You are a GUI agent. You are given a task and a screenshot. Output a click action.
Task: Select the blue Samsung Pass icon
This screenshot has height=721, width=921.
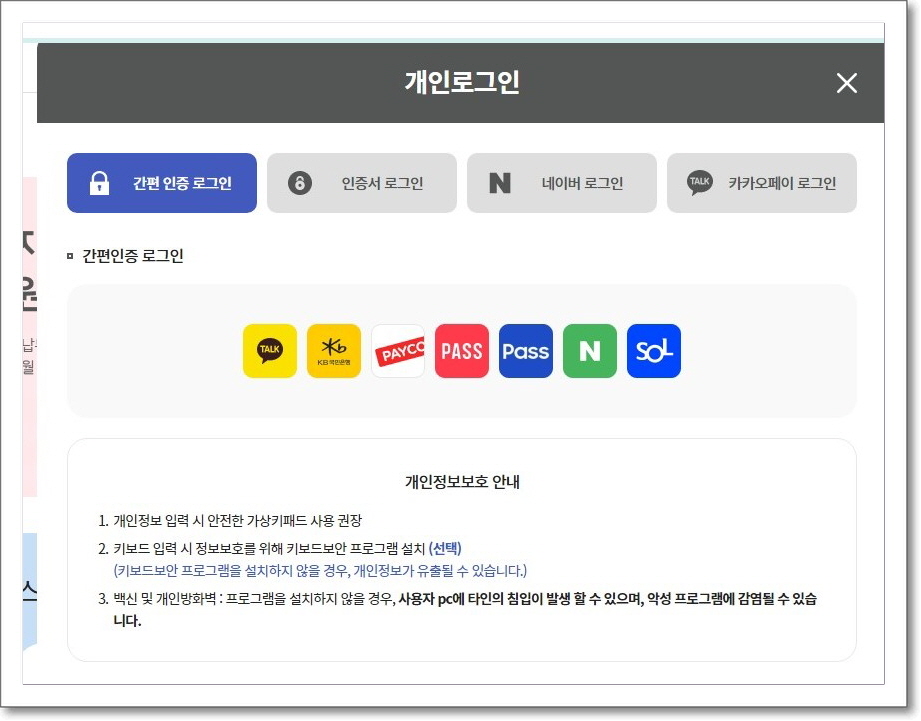[526, 351]
